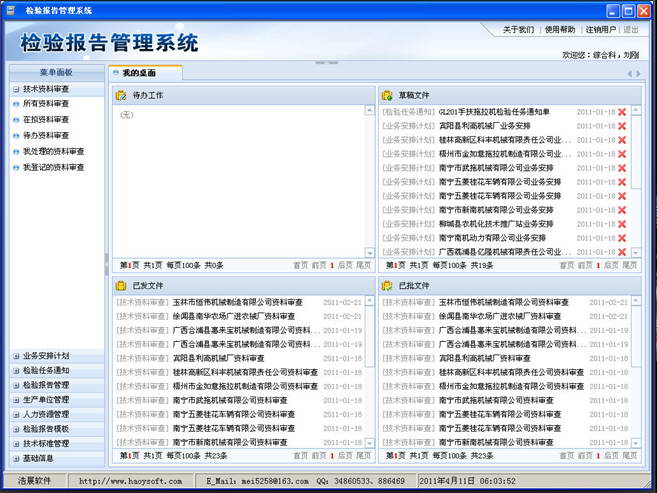Image resolution: width=657 pixels, height=493 pixels.
Task: Expand the 检验报告管理 menu group
Action: tap(16, 385)
